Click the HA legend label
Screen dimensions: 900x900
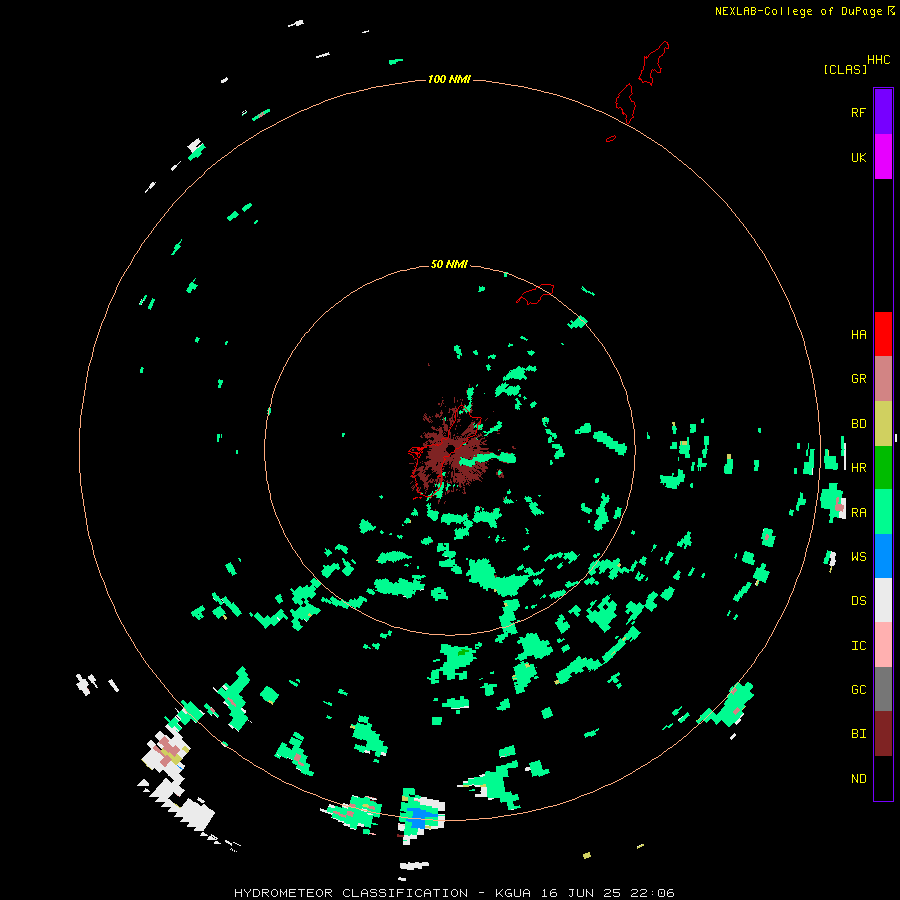(x=858, y=335)
